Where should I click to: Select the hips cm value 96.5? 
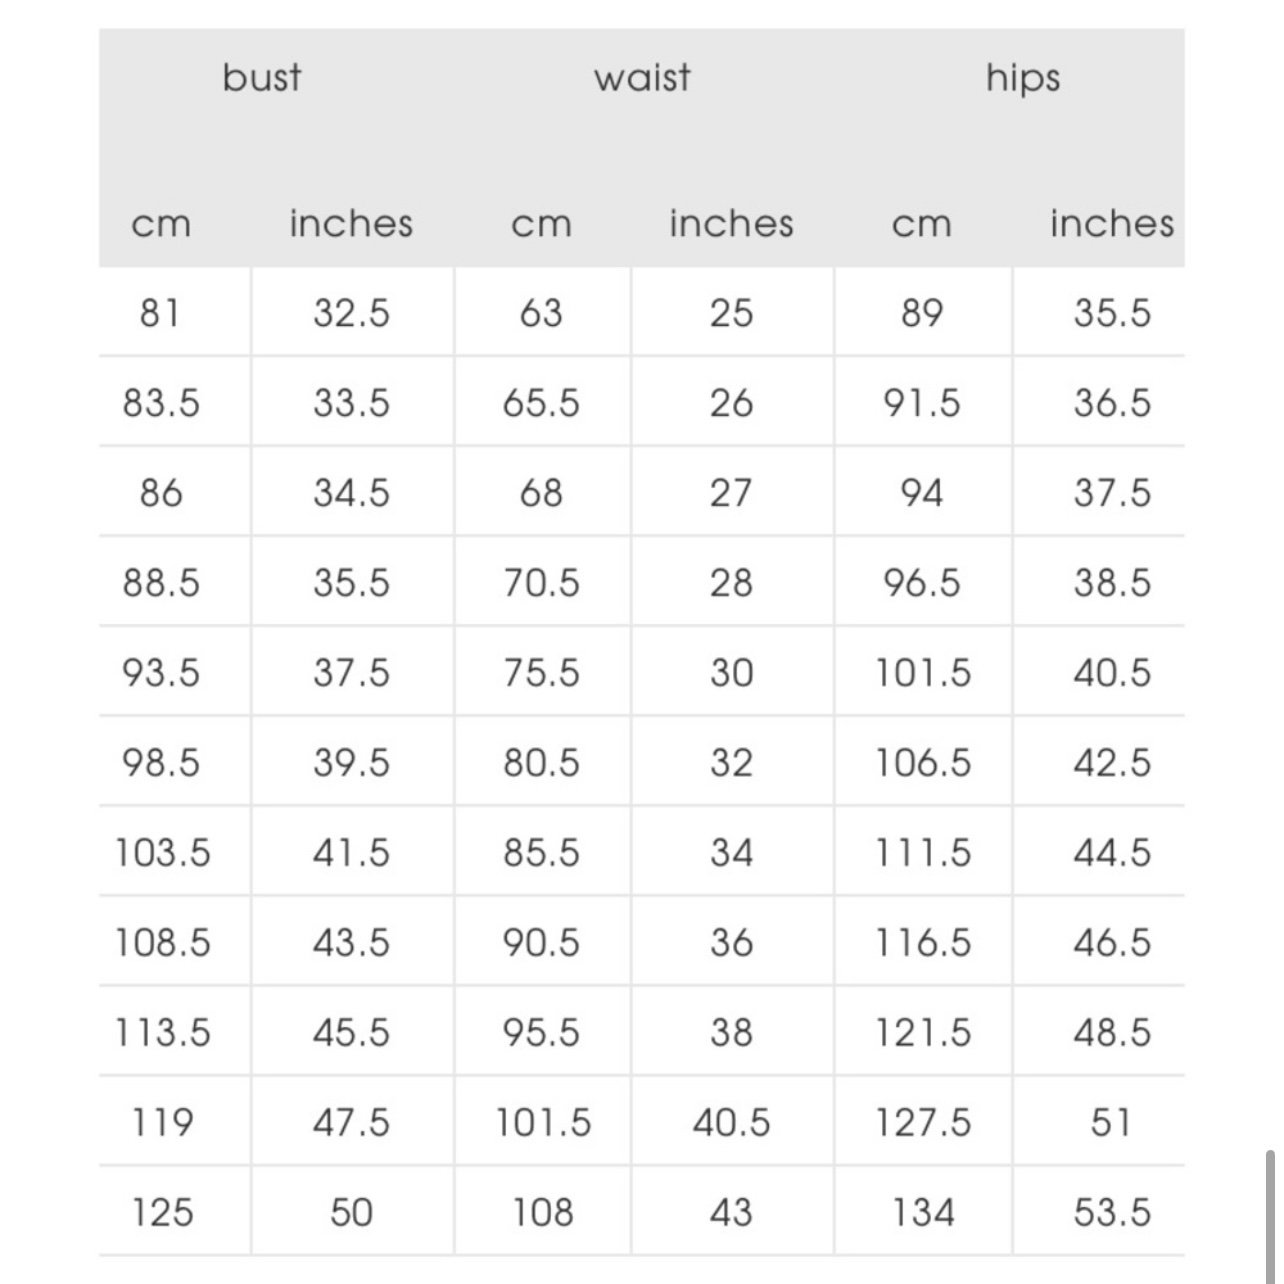[x=921, y=582]
